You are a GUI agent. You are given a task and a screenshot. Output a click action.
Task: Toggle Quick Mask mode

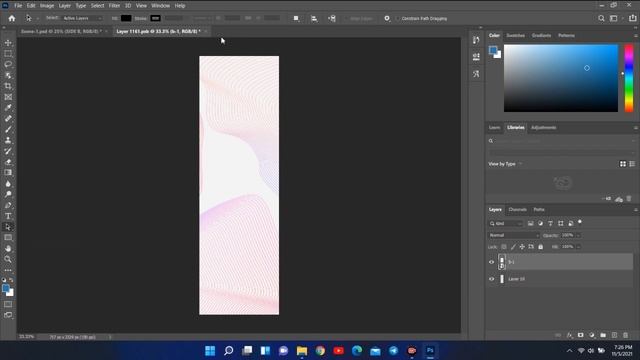tap(8, 304)
